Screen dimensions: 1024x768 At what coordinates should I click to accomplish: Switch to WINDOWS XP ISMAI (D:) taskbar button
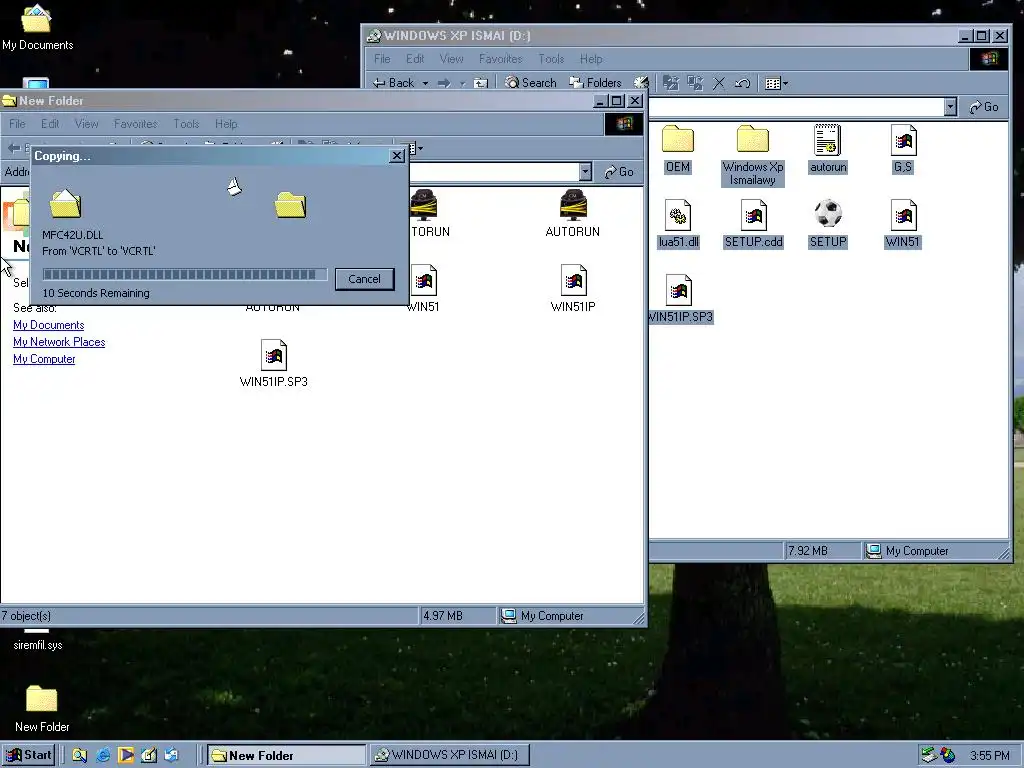(450, 756)
